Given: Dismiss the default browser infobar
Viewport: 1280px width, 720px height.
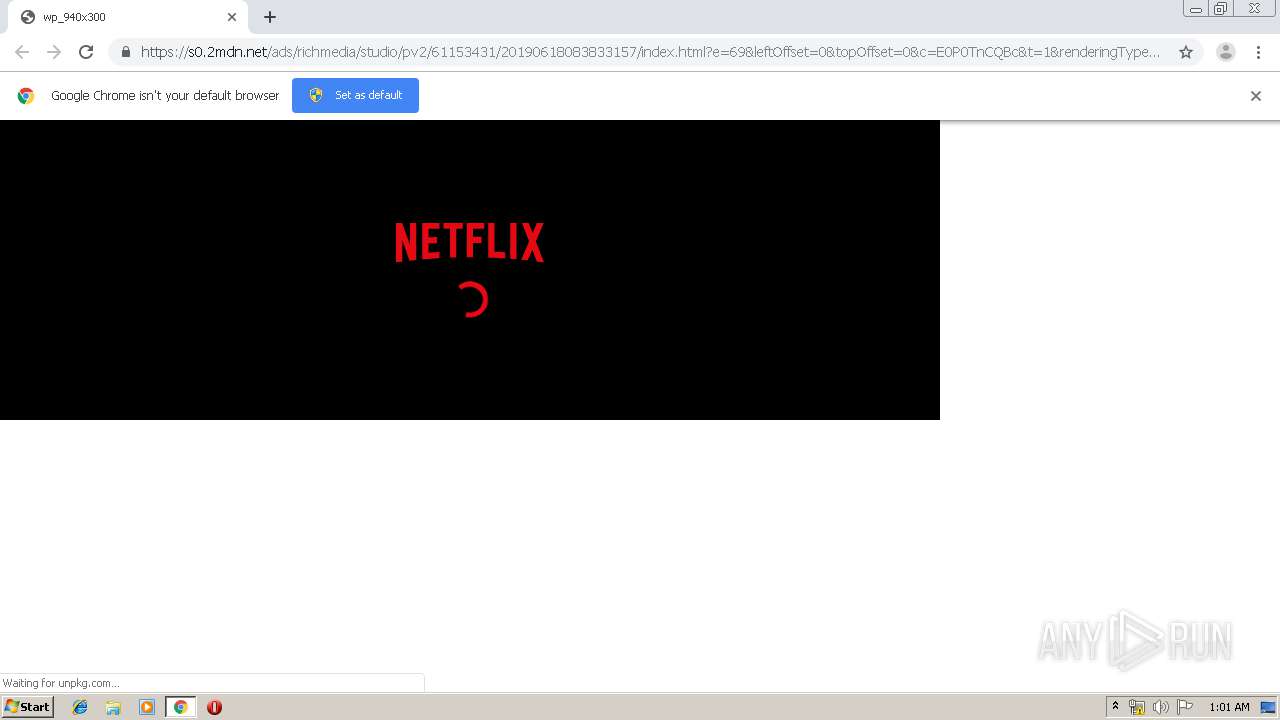Looking at the screenshot, I should [1256, 96].
